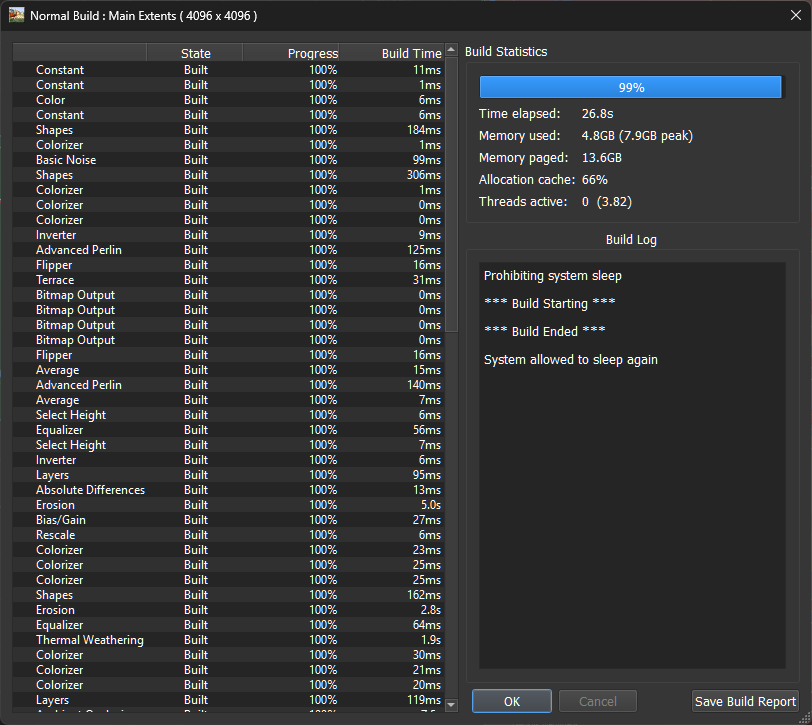Select the Equalizer row with 56ms
This screenshot has height=725, width=812.
228,430
